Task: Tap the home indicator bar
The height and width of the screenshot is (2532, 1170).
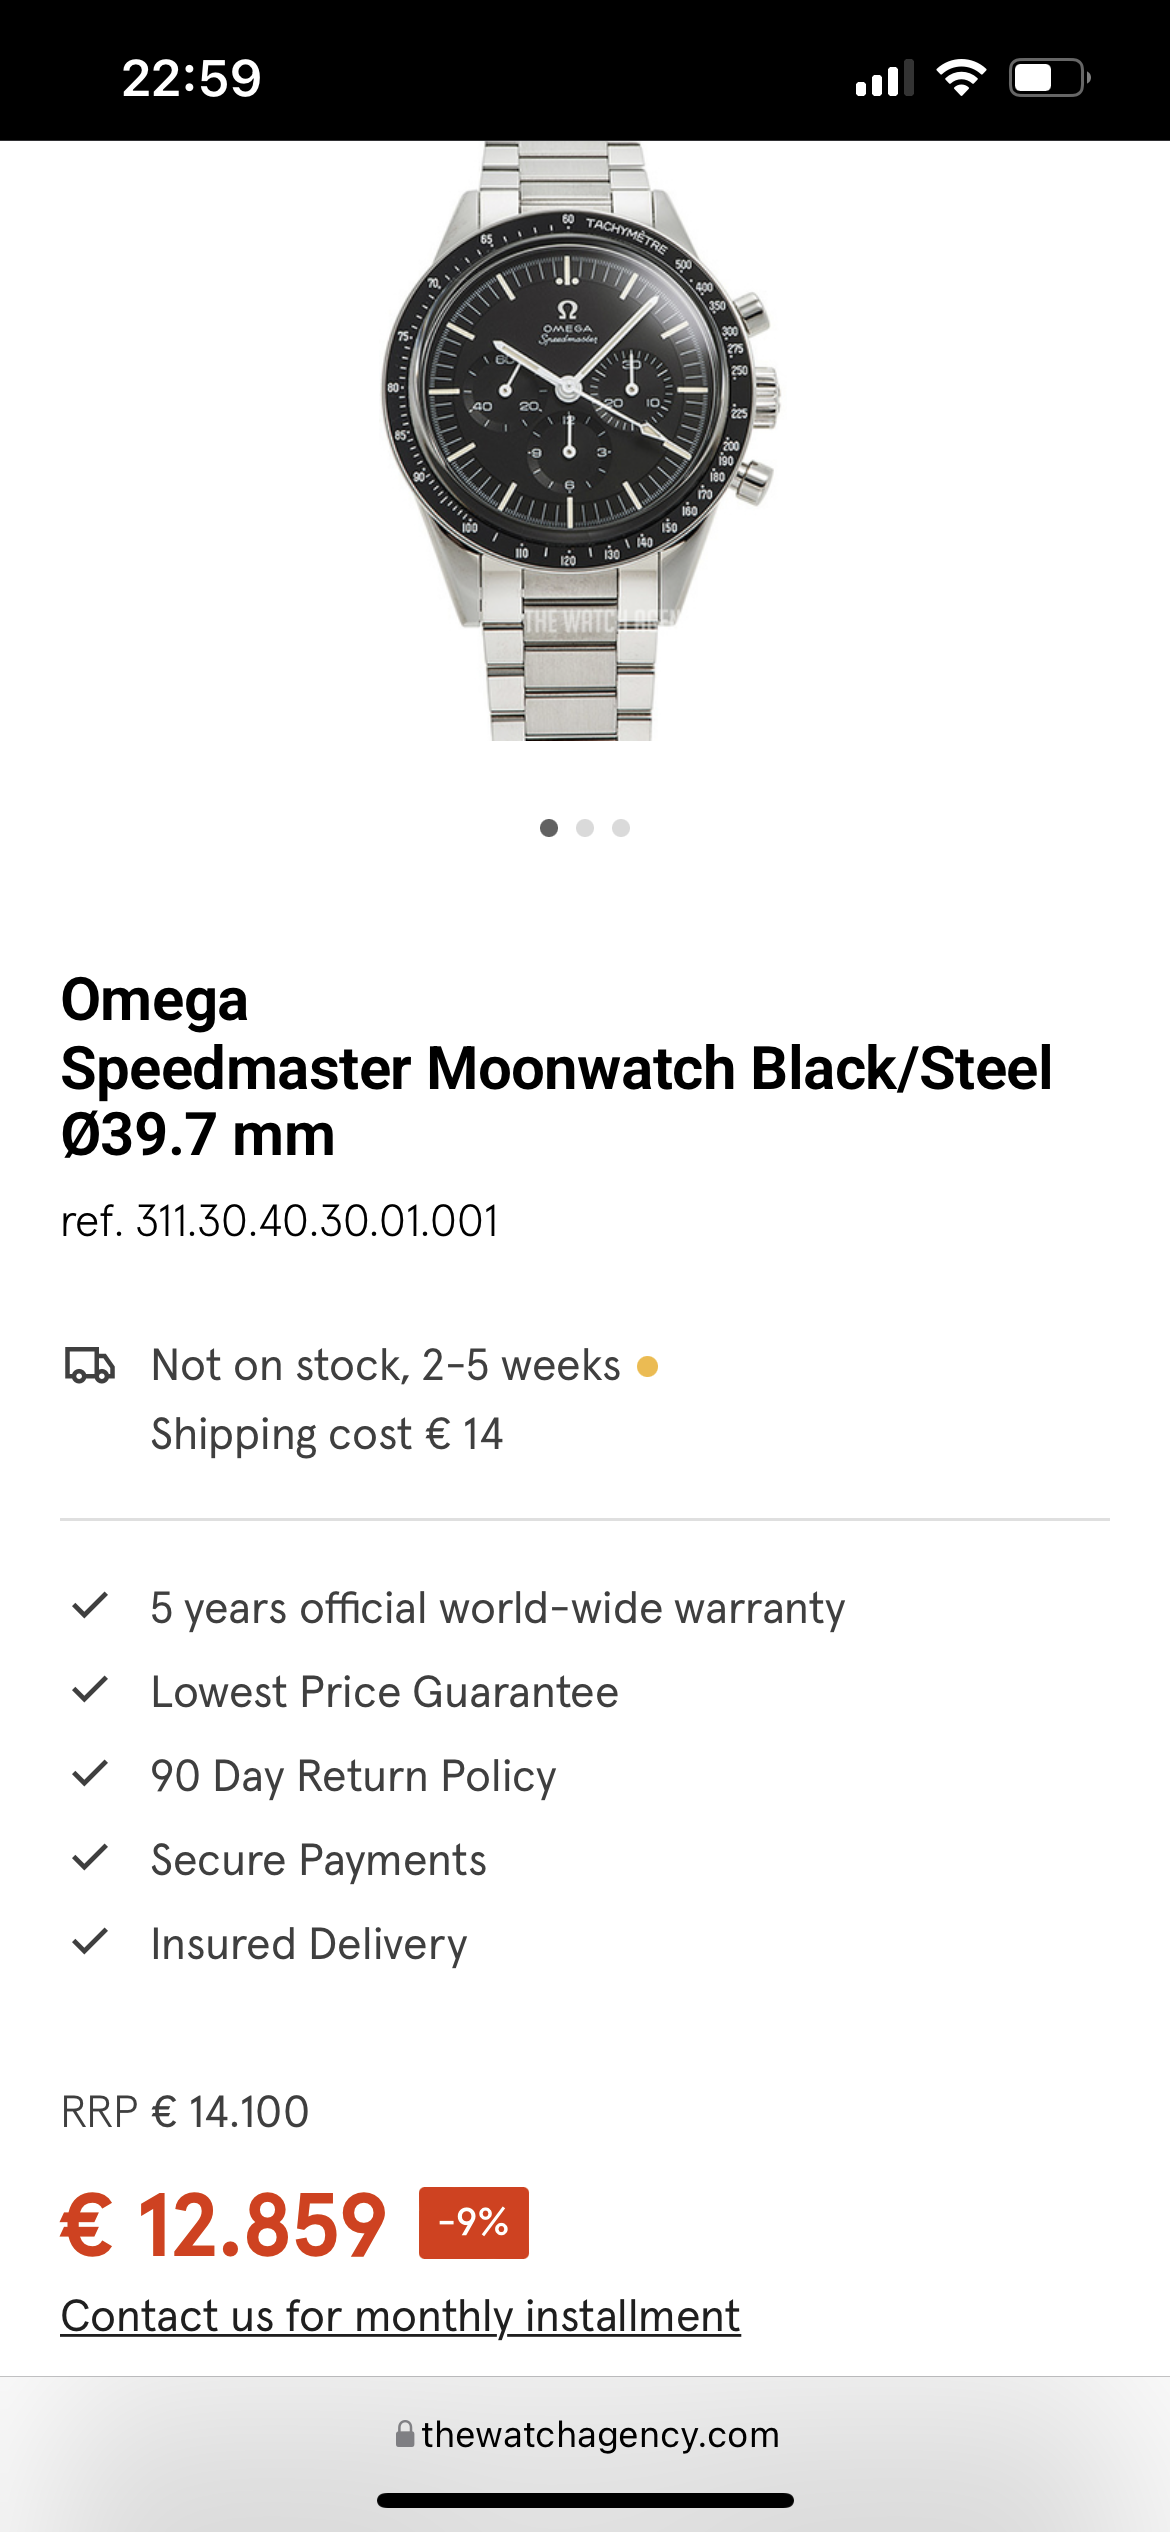Action: click(x=585, y=2500)
